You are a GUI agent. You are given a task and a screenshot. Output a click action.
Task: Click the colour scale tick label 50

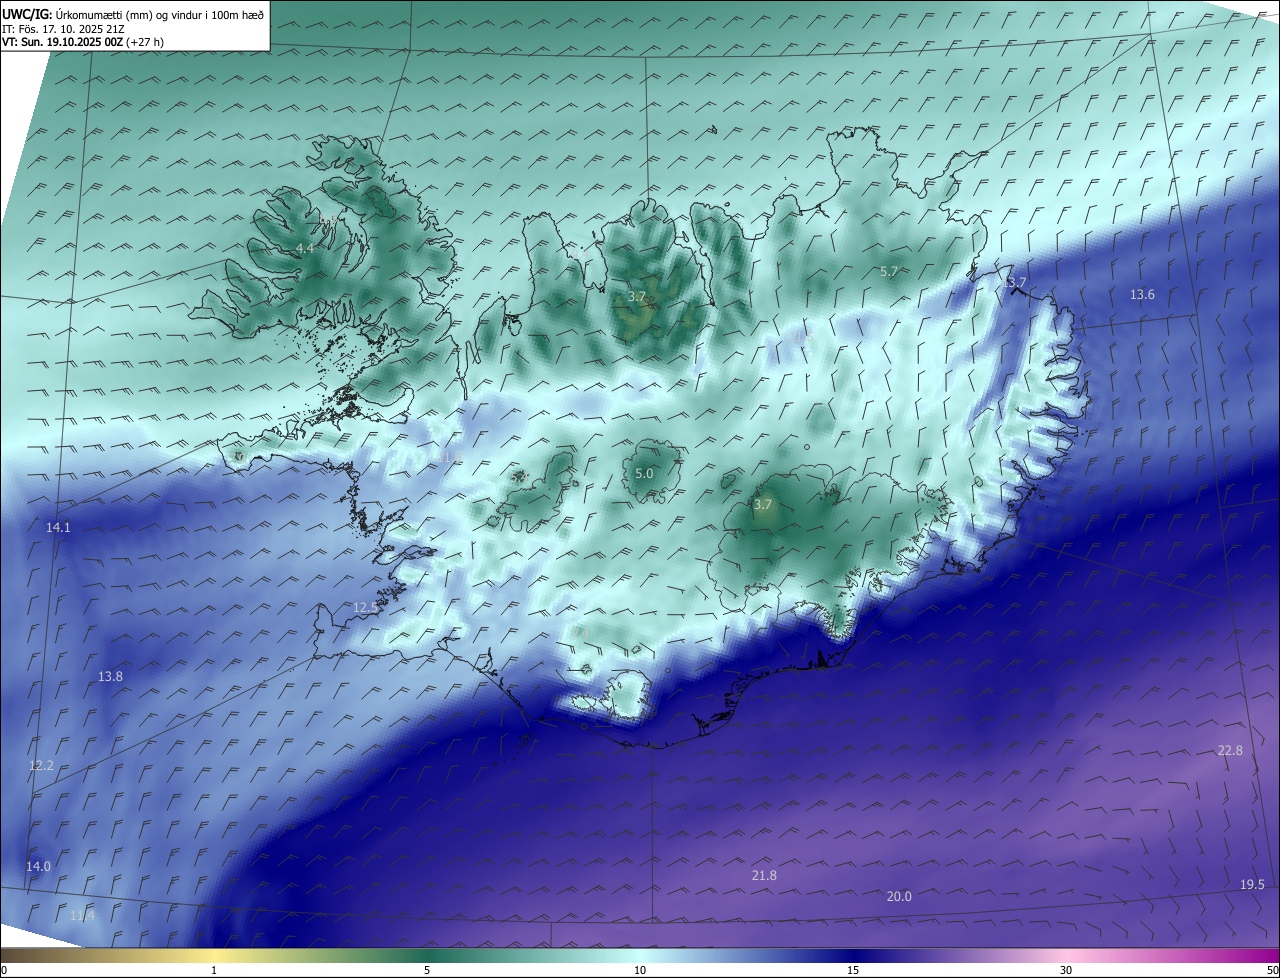pos(1272,970)
